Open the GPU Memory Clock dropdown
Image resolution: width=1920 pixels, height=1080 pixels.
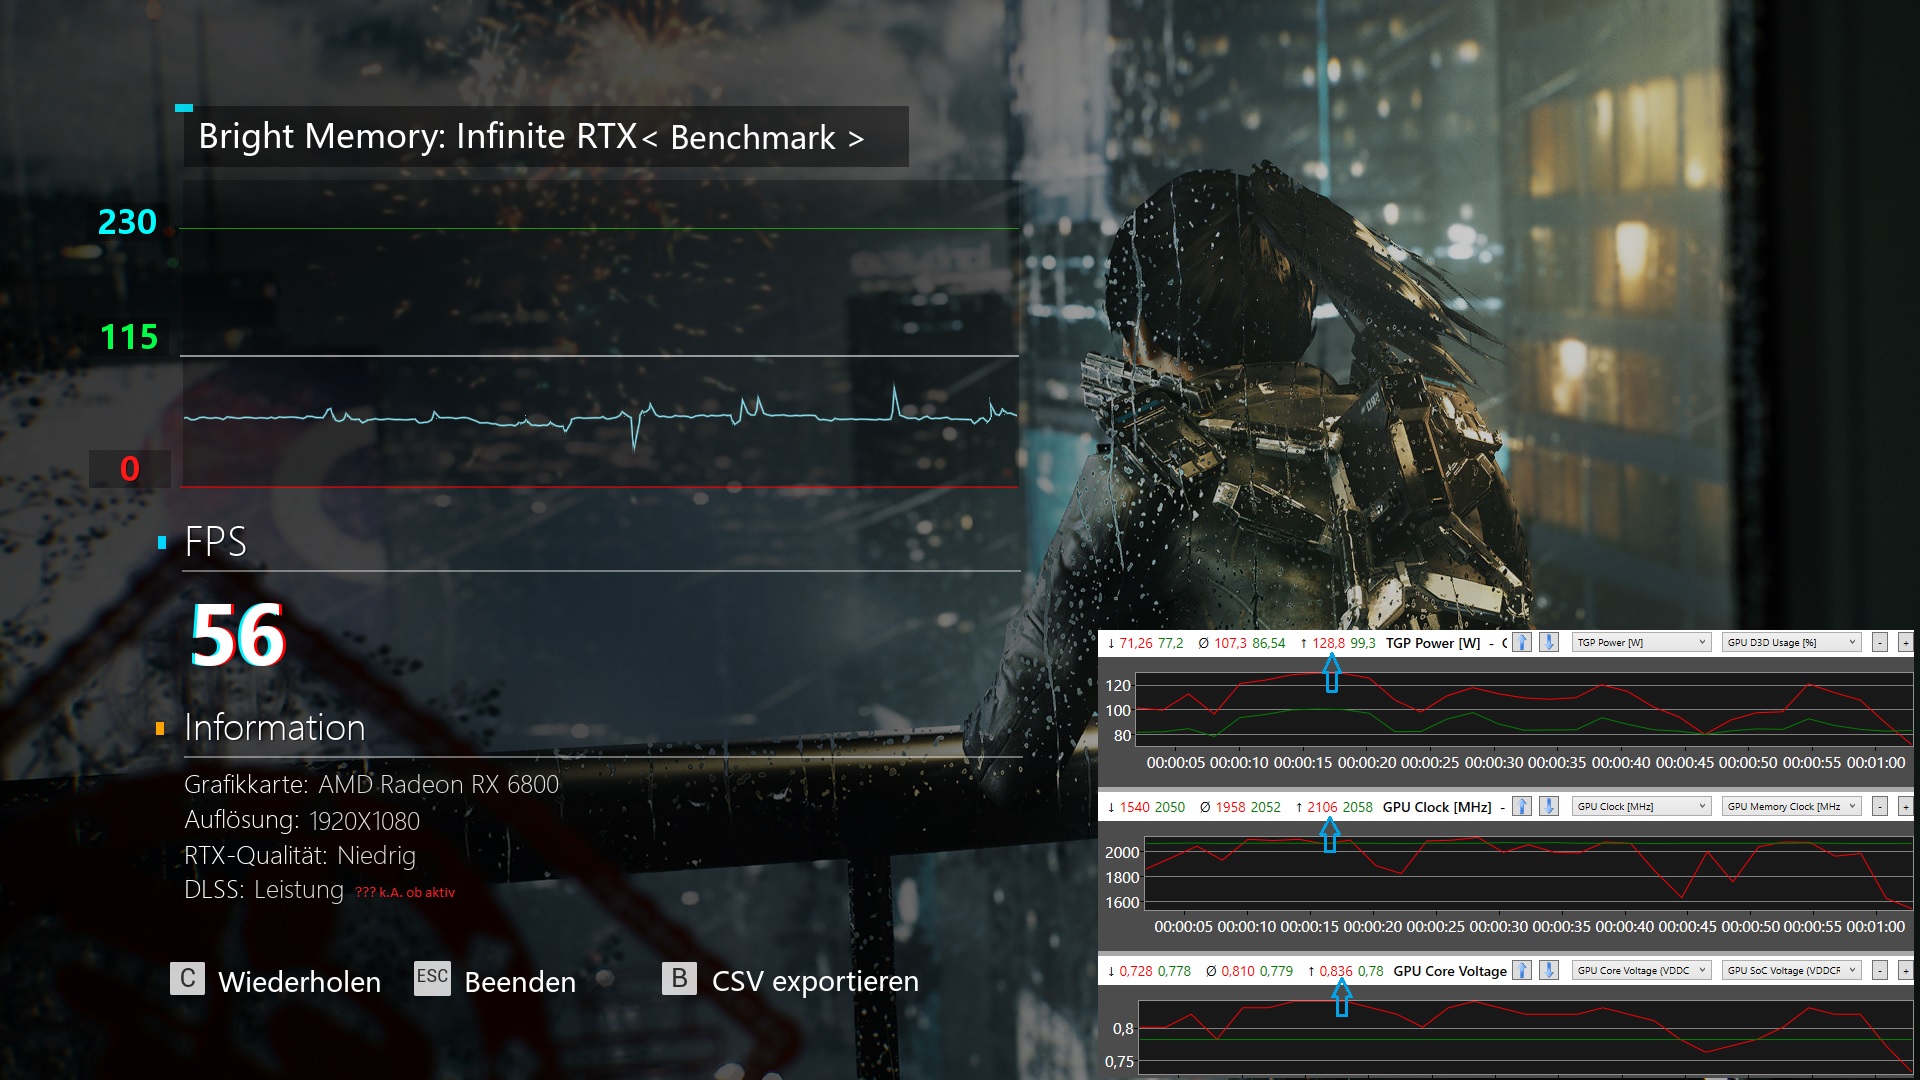tap(1791, 807)
